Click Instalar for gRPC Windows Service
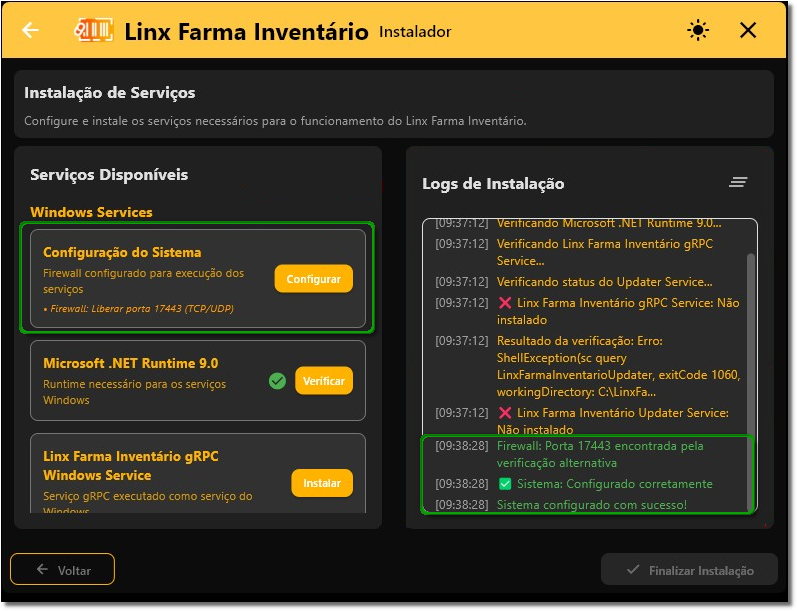The width and height of the screenshot is (797, 611). click(x=322, y=483)
